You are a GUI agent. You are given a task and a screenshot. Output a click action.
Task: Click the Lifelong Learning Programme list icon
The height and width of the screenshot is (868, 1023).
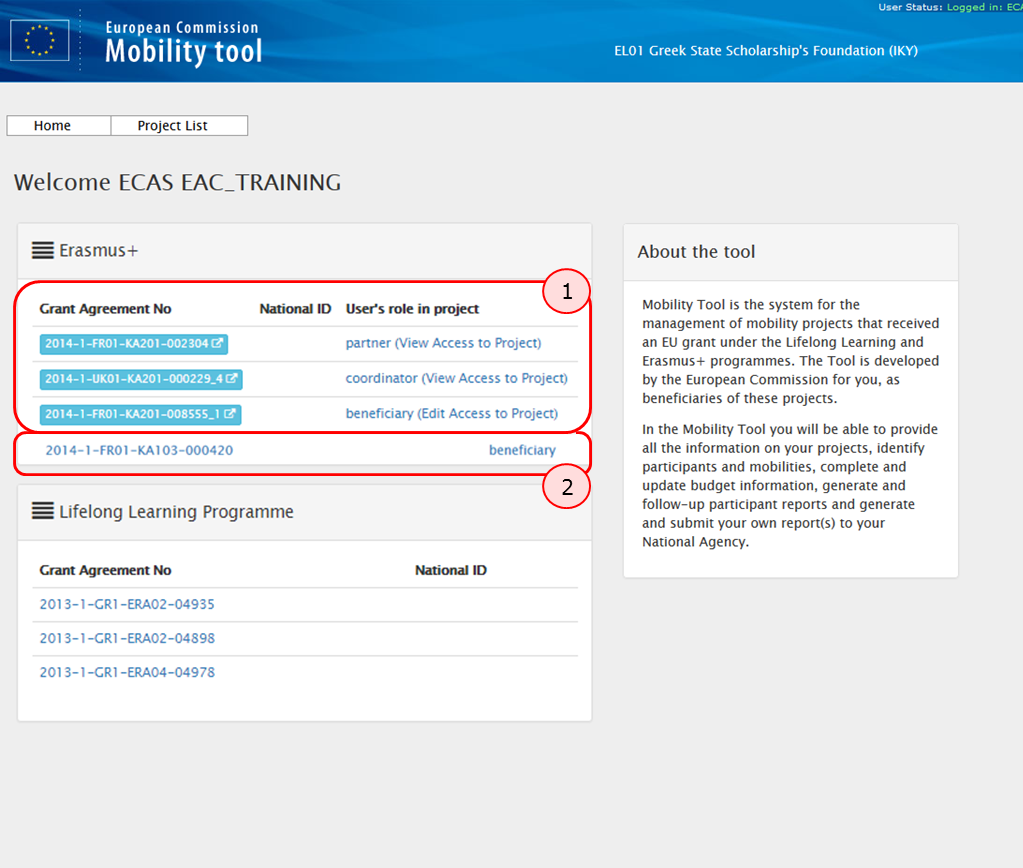coord(43,511)
